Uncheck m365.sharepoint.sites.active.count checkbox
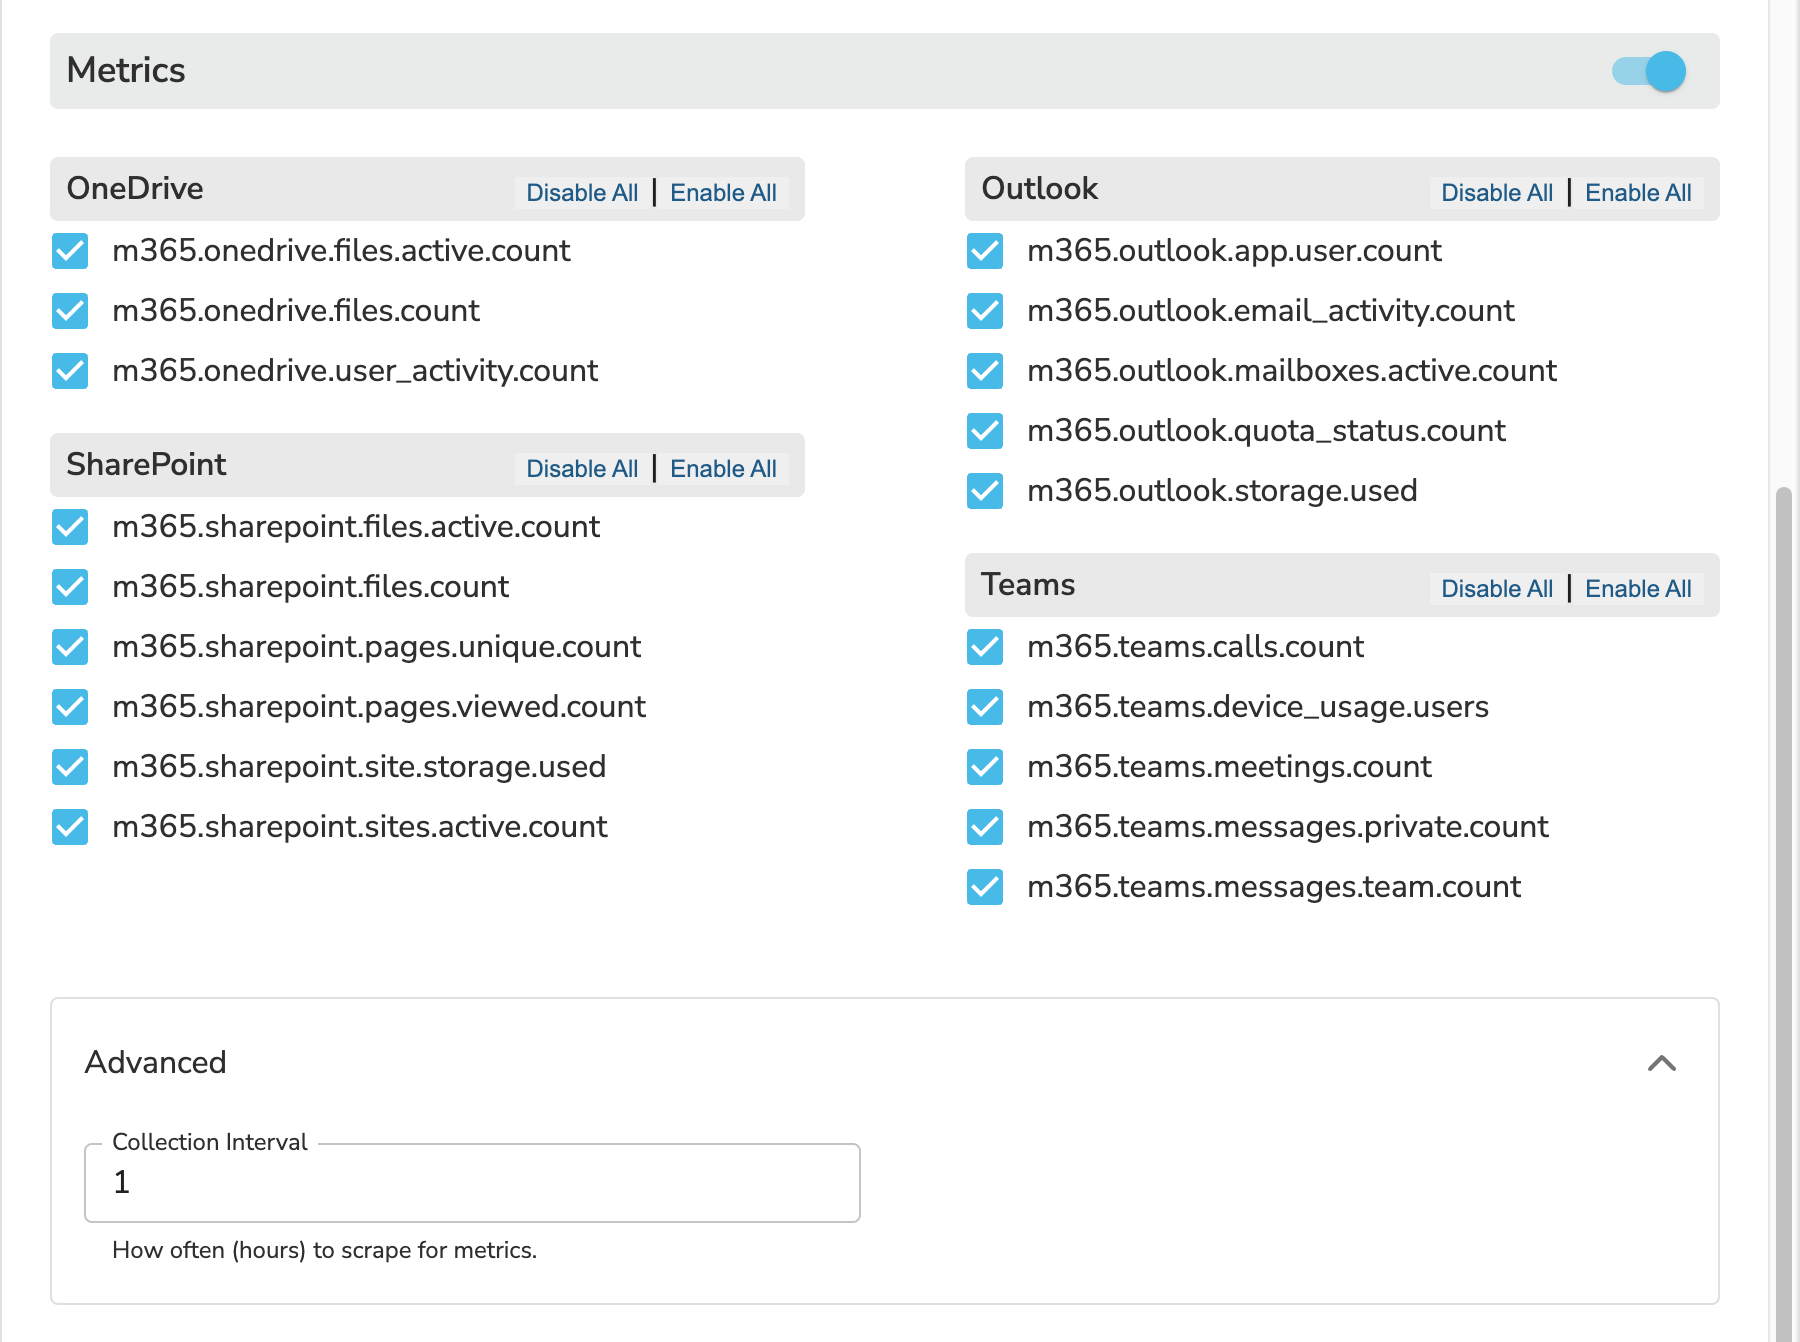 (x=70, y=827)
